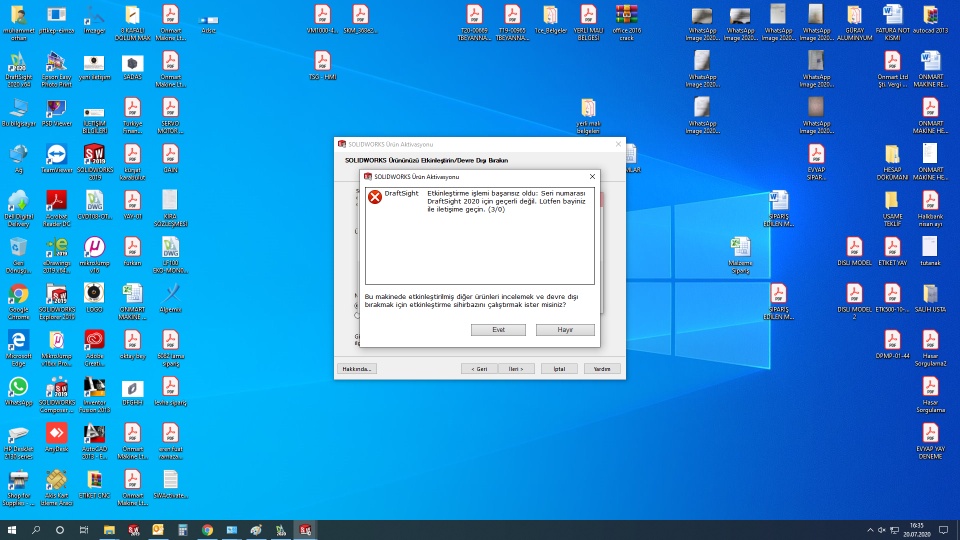Select the Recycle Bin desktop icon
Screen dimensions: 960x540
pyautogui.click(x=18, y=255)
